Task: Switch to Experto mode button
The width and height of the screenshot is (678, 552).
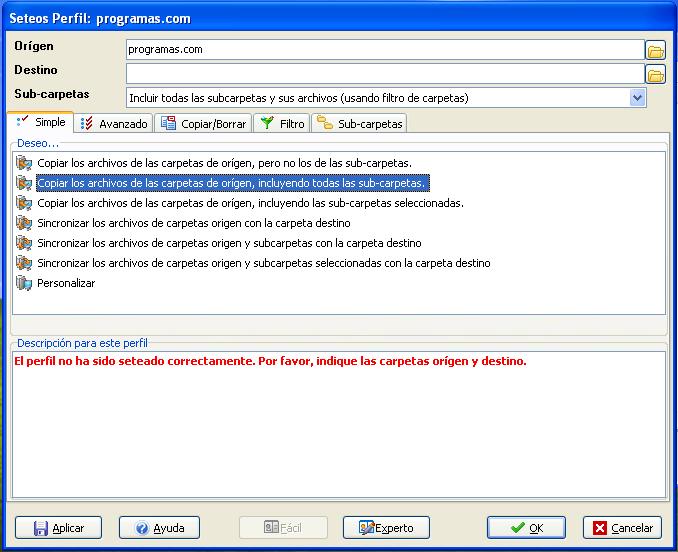Action: pos(386,528)
